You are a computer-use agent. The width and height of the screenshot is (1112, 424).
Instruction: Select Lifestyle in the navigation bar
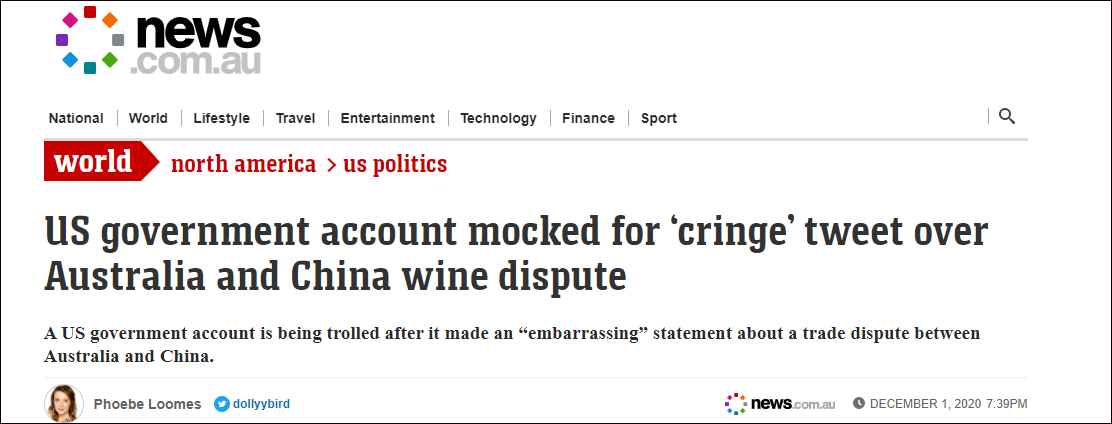coord(221,118)
